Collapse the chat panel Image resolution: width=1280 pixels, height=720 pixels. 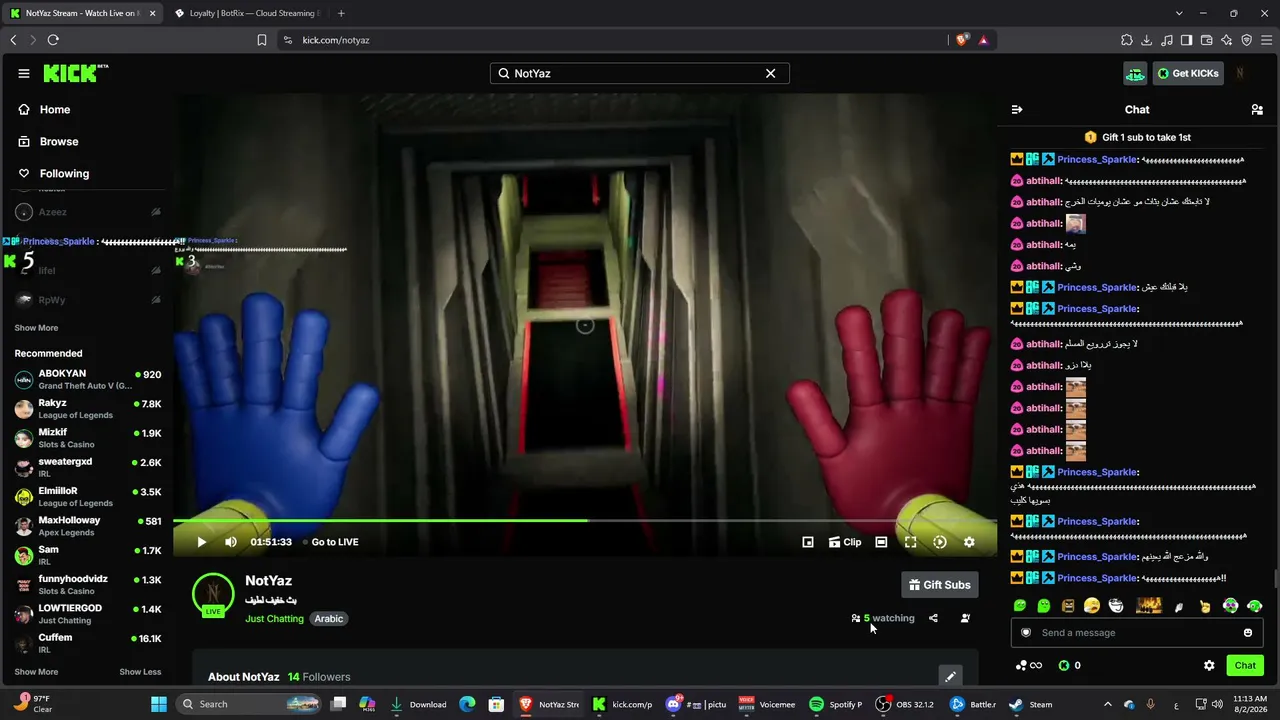pyautogui.click(x=1017, y=110)
